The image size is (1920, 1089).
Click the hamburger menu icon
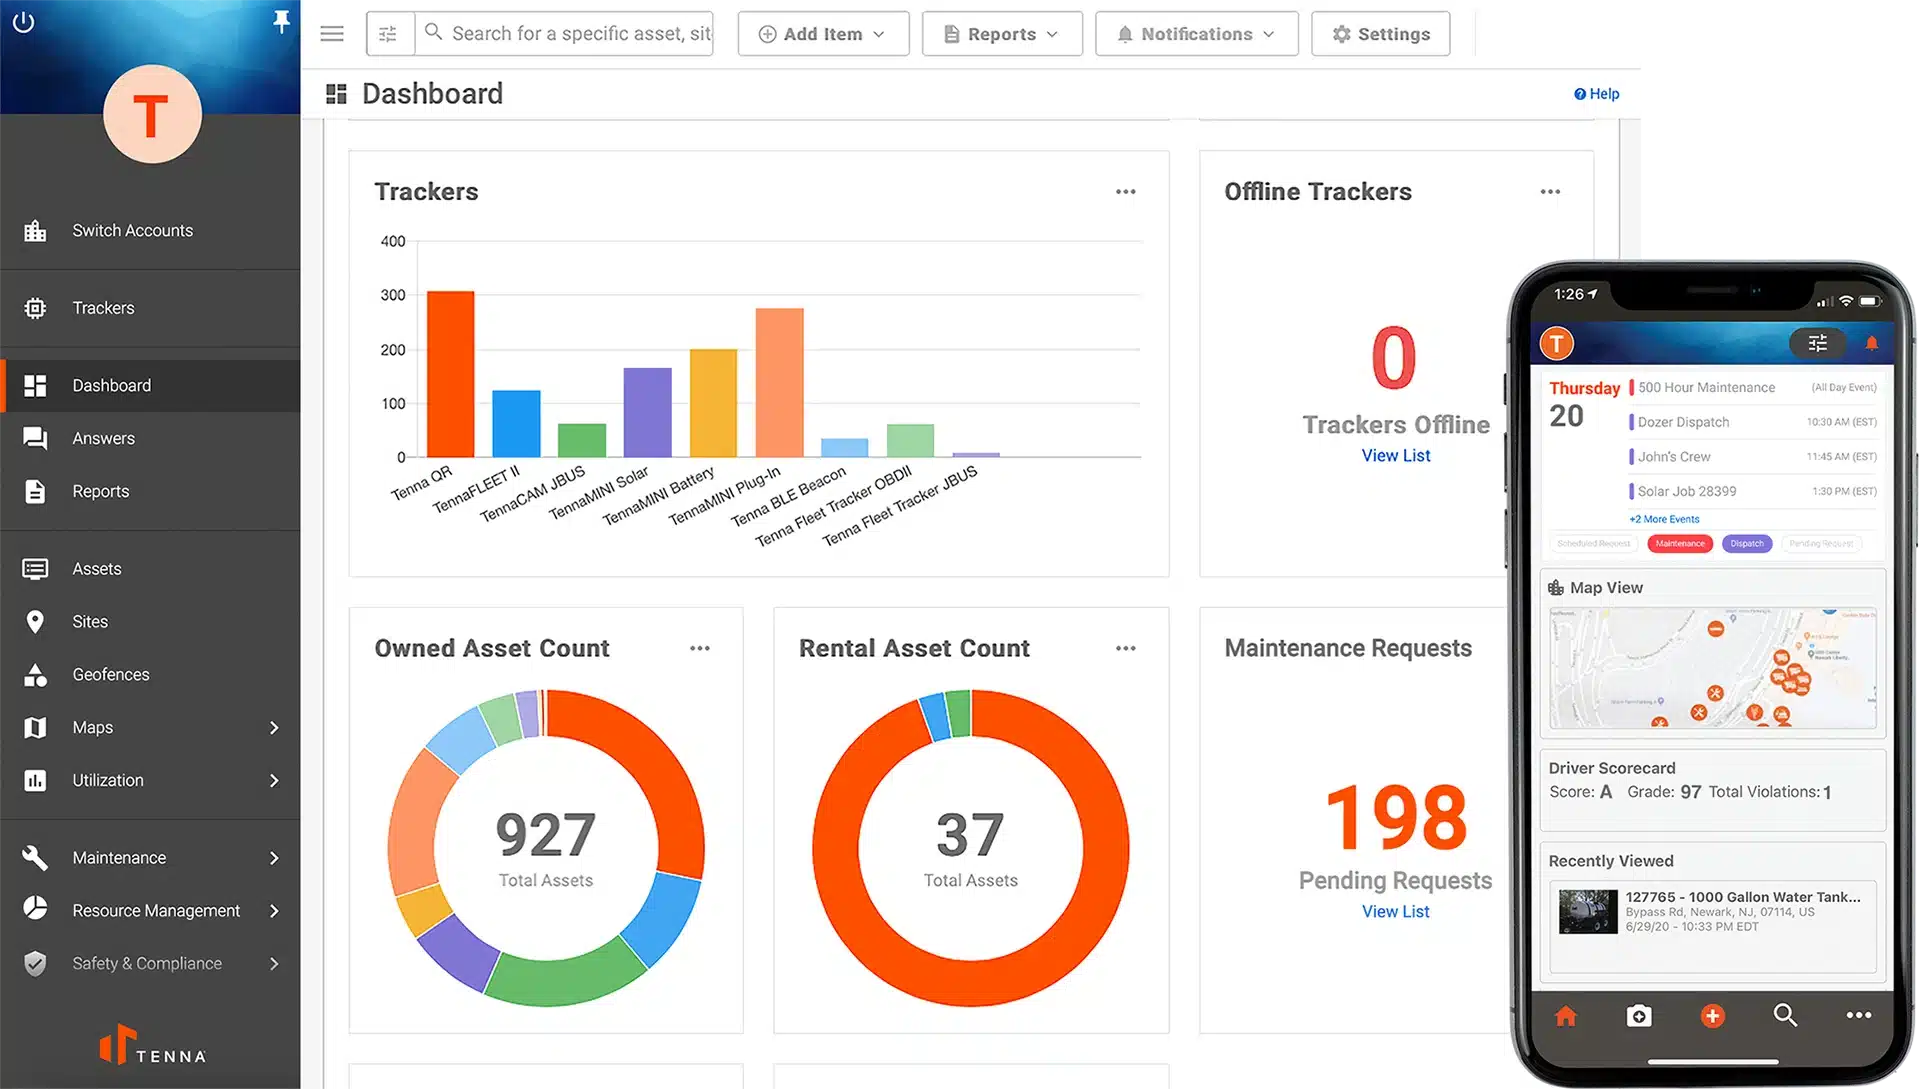pyautogui.click(x=332, y=34)
